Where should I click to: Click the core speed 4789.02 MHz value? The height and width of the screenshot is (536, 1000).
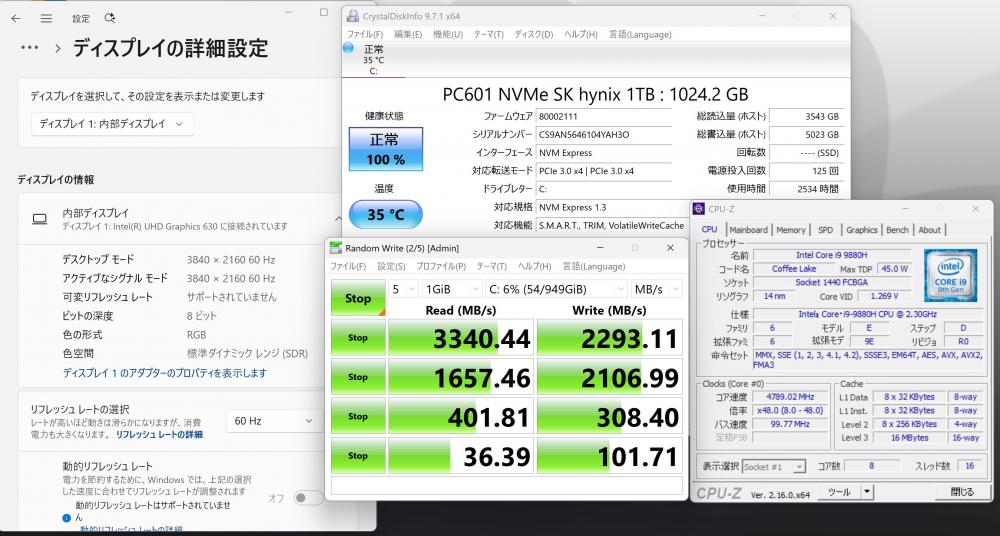tap(791, 397)
